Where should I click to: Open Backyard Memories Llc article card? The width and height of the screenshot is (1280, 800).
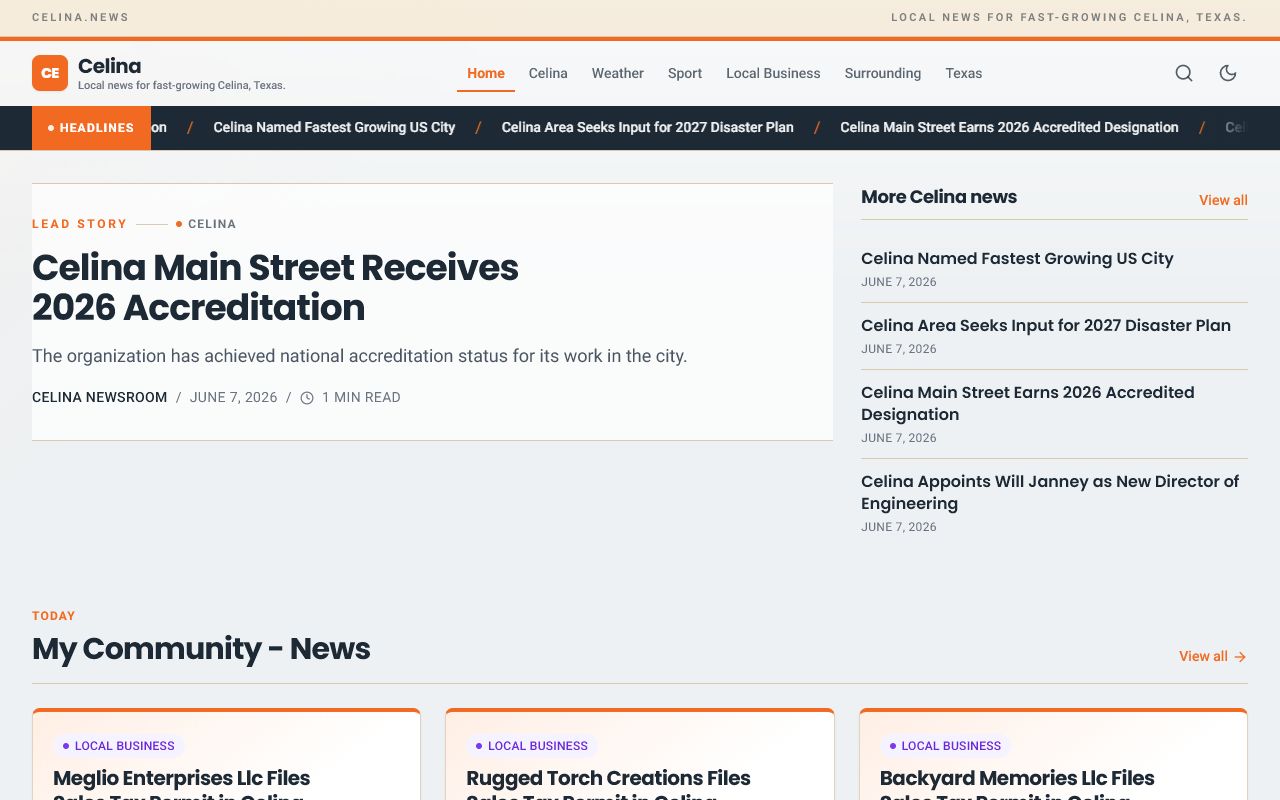pos(1053,755)
